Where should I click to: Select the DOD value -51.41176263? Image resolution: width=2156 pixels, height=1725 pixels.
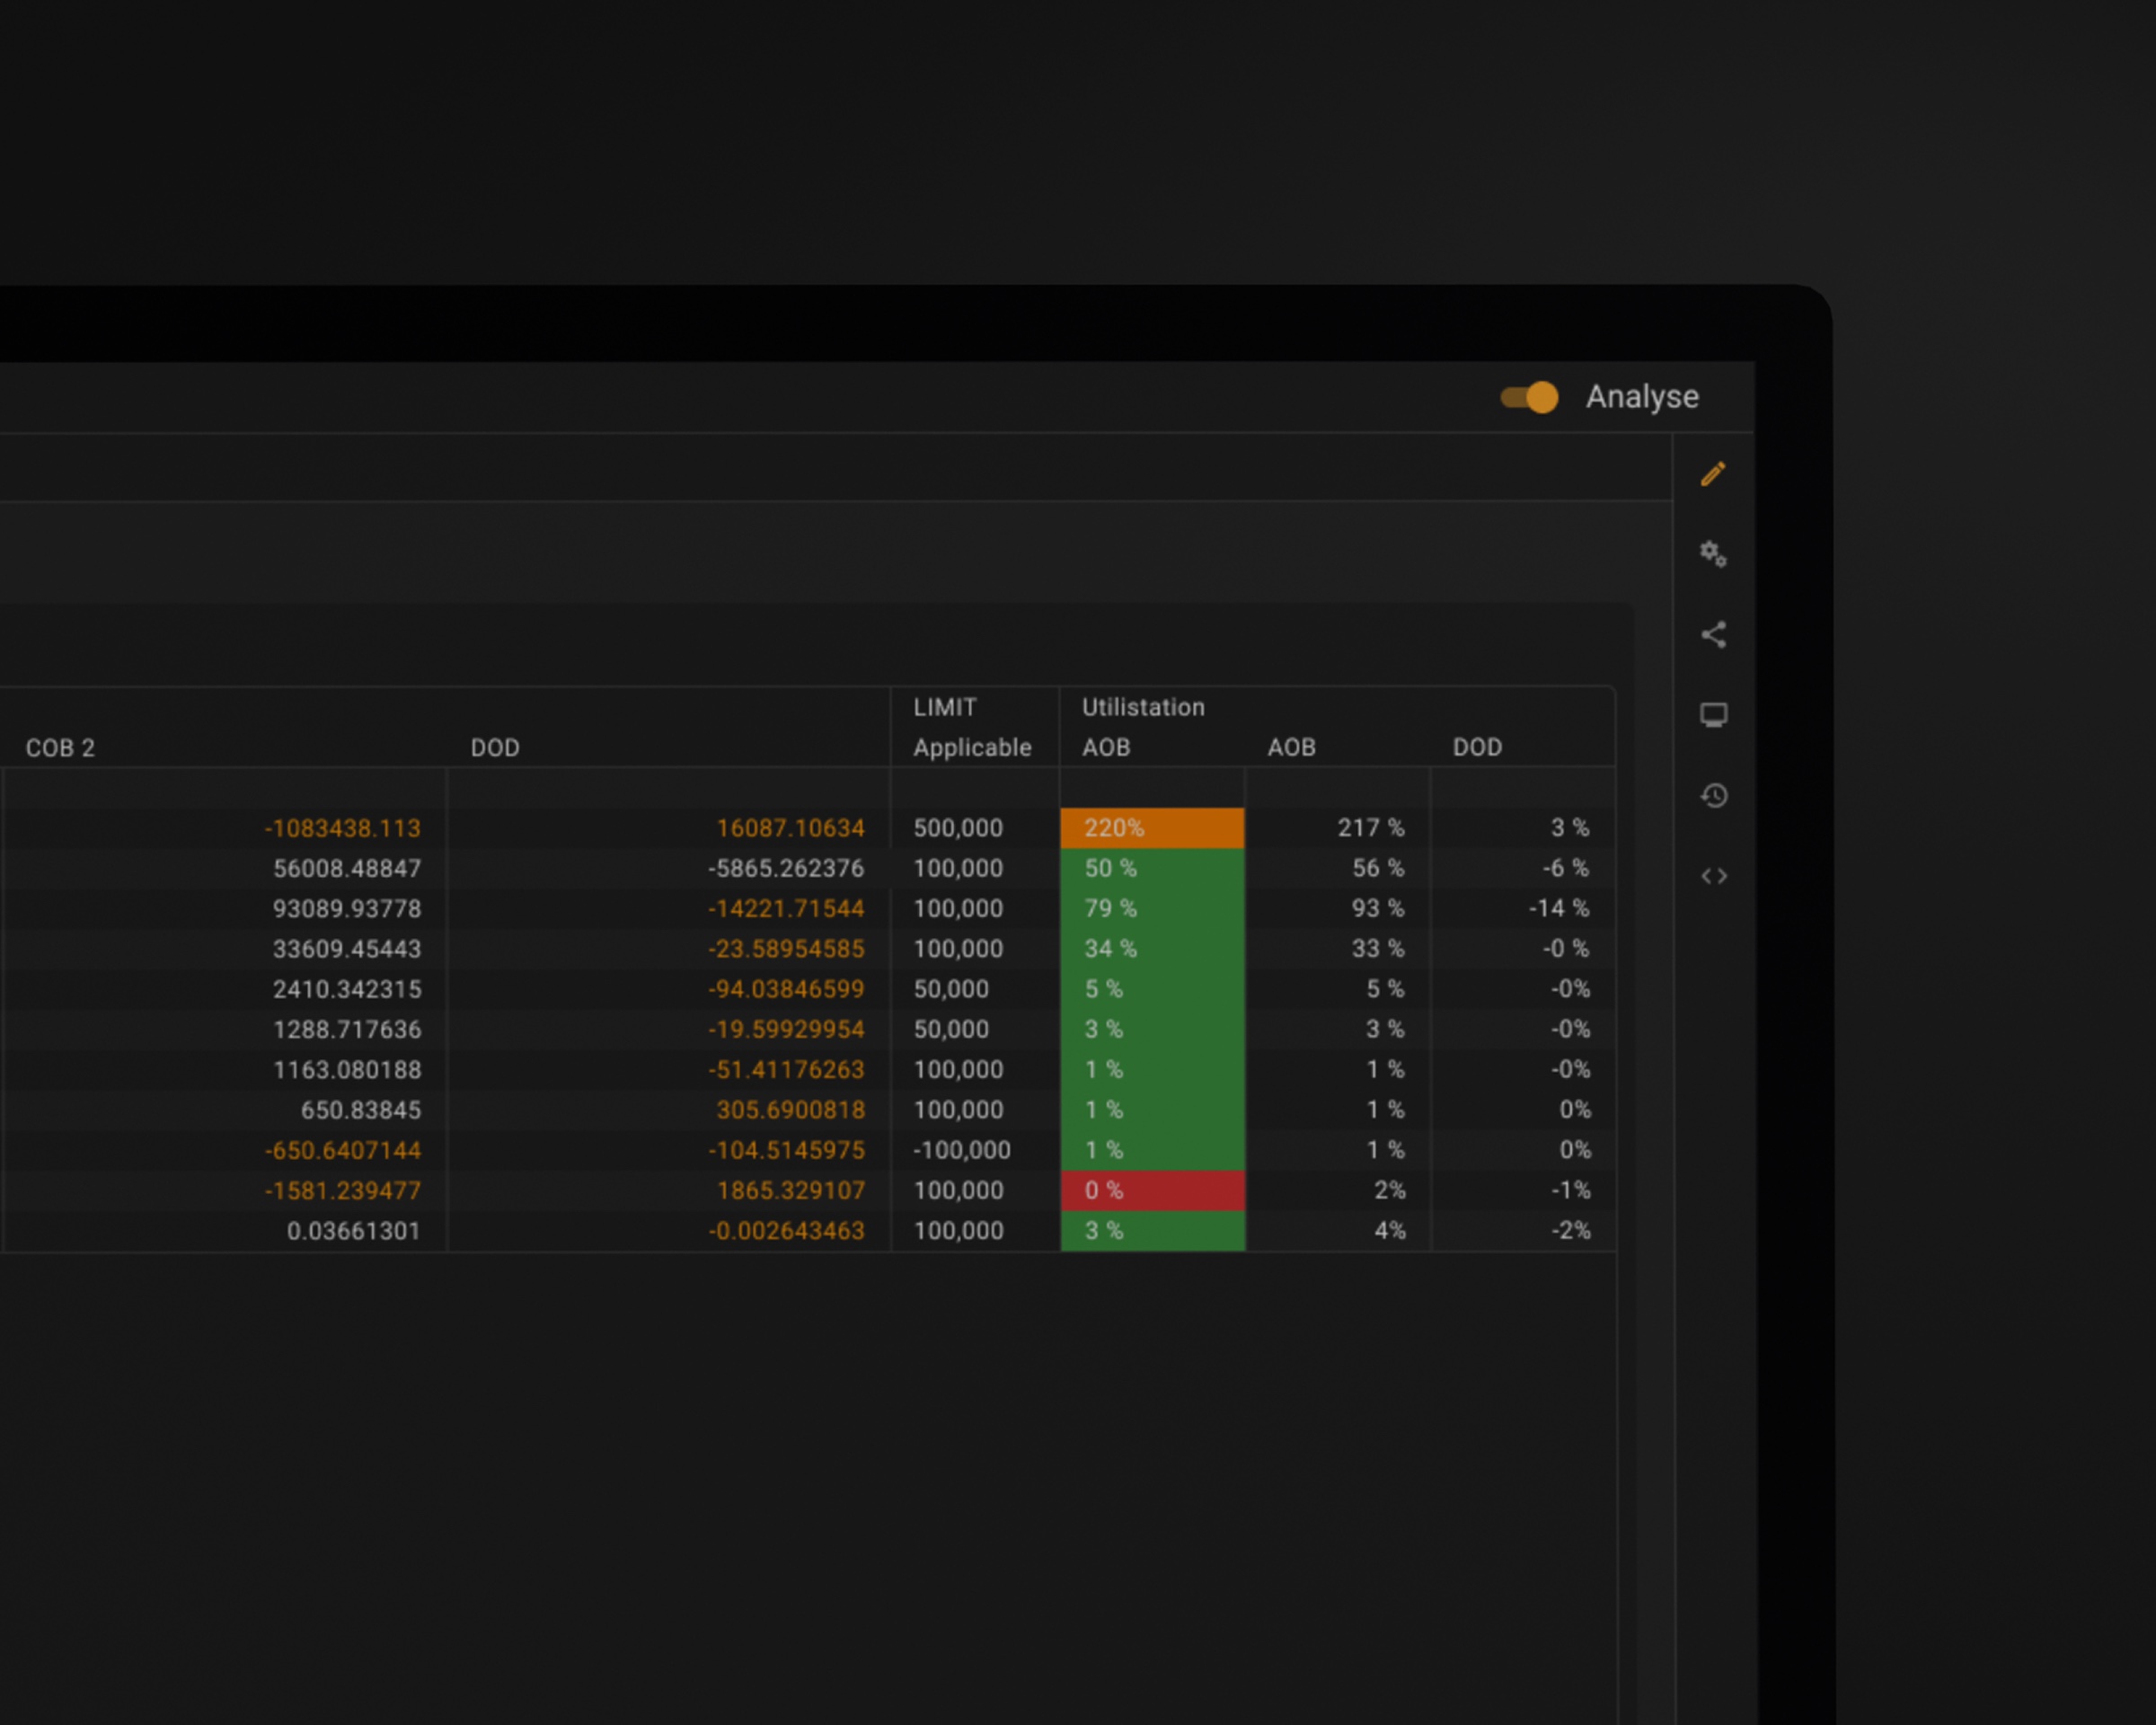coord(786,1070)
